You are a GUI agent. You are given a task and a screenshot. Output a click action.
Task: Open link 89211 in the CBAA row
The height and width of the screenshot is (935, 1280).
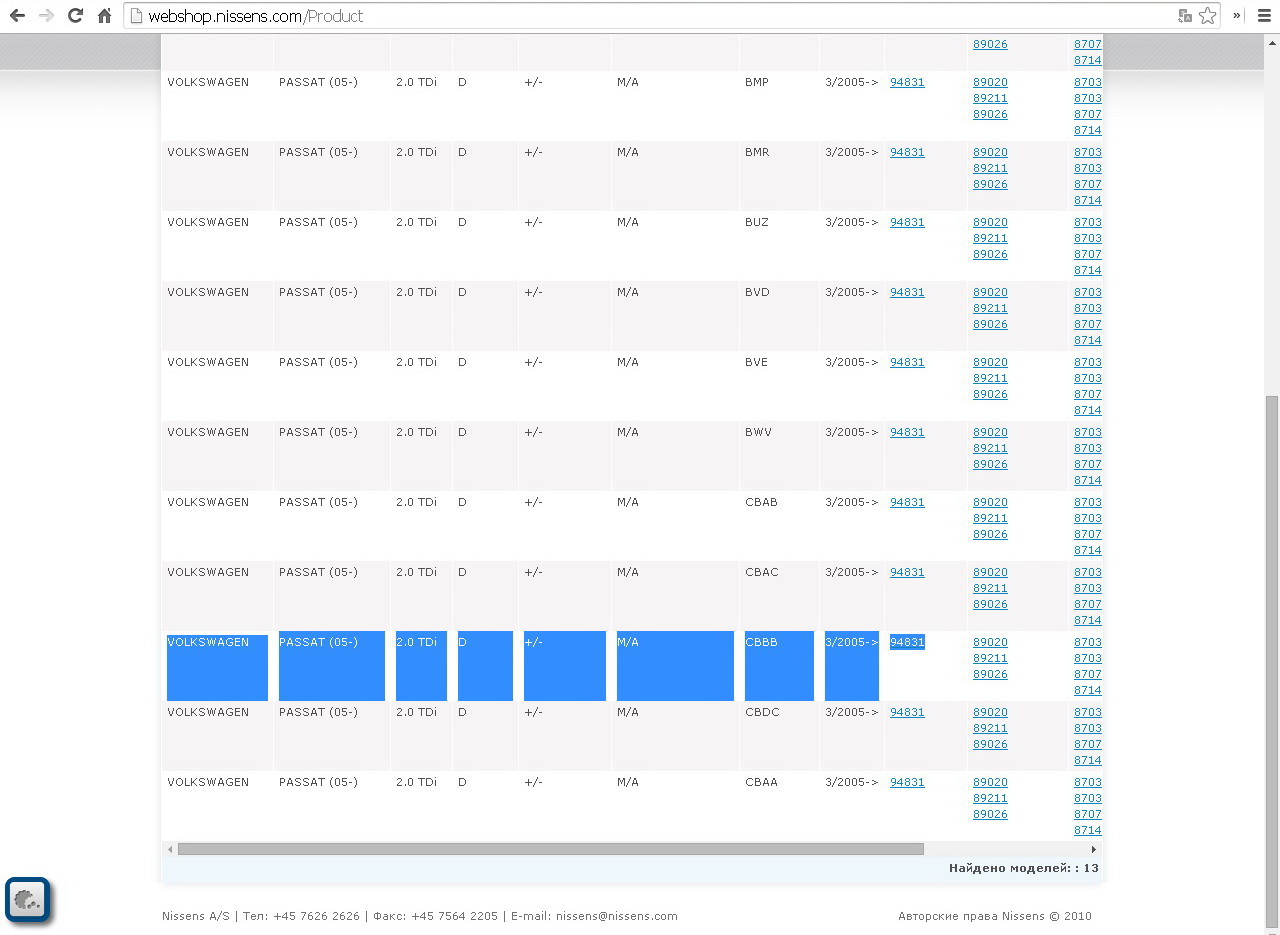coord(990,798)
